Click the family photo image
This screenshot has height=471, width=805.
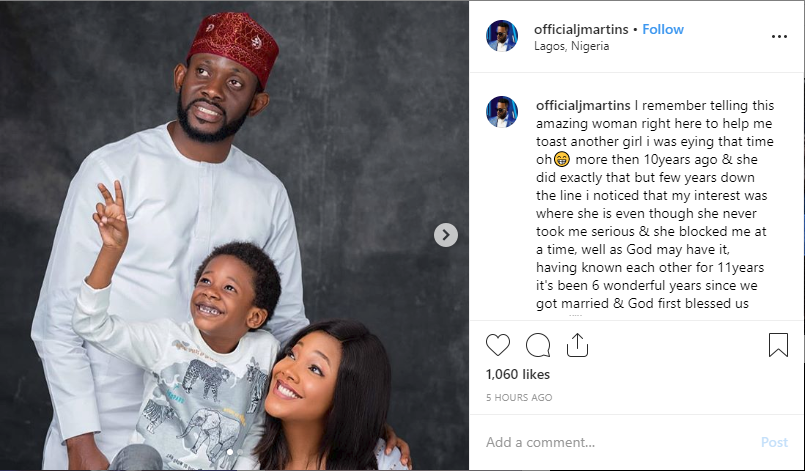[x=234, y=235]
